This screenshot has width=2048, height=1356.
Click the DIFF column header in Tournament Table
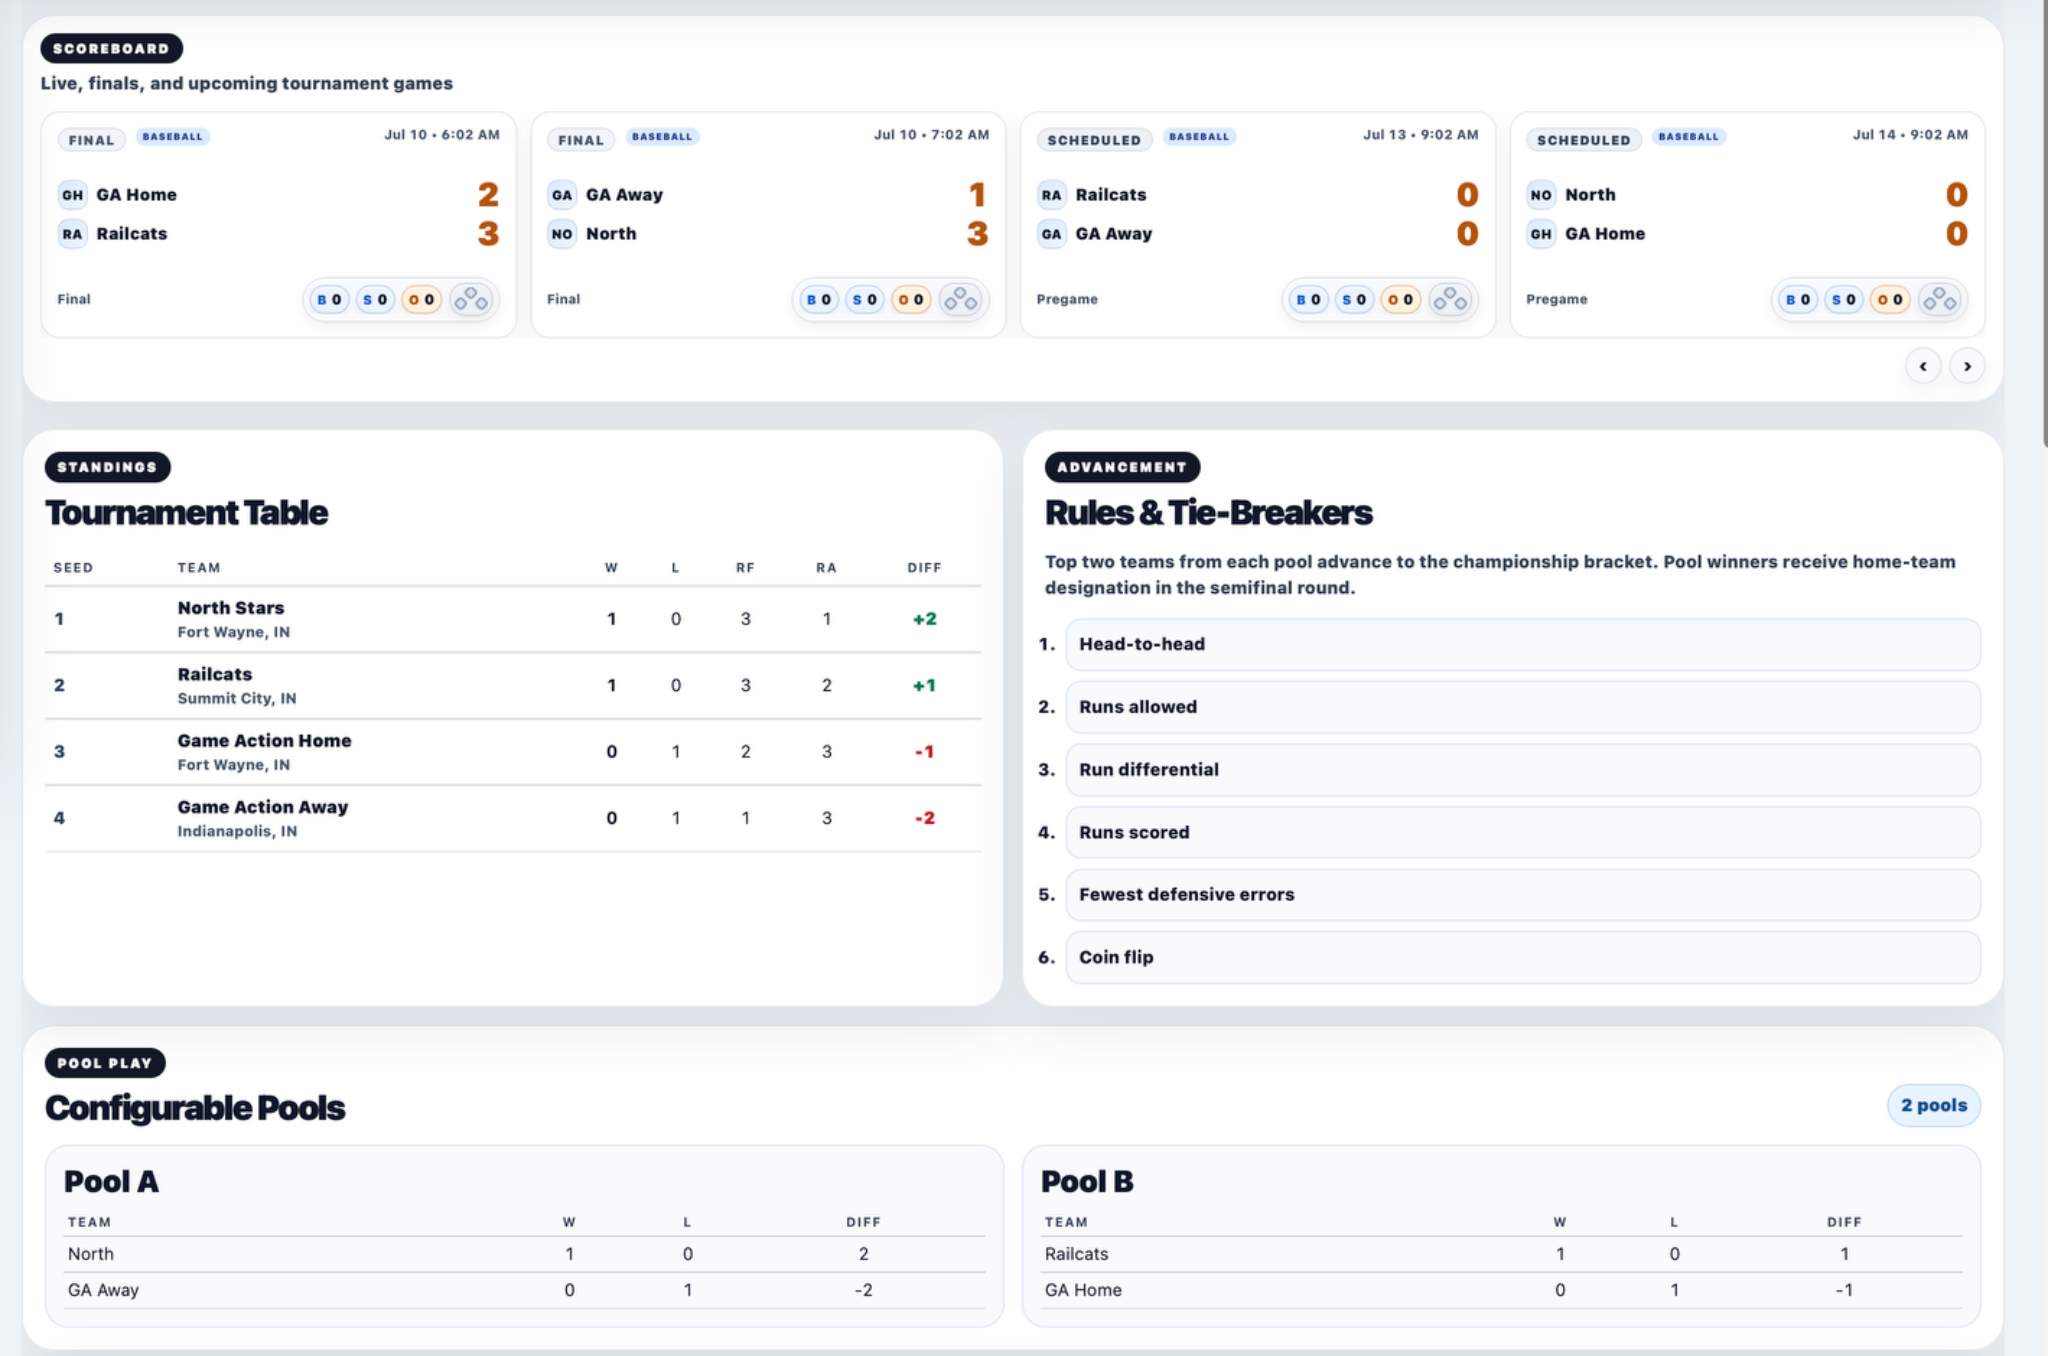tap(925, 568)
